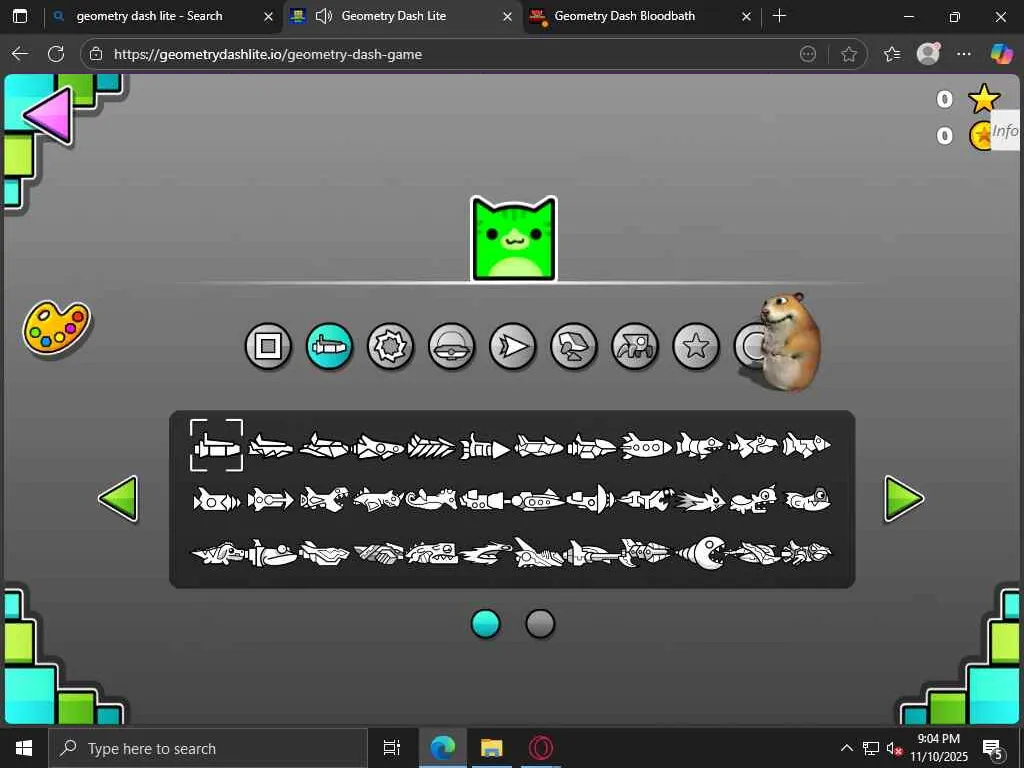Open the Windows Start menu
The height and width of the screenshot is (768, 1024).
(24, 748)
